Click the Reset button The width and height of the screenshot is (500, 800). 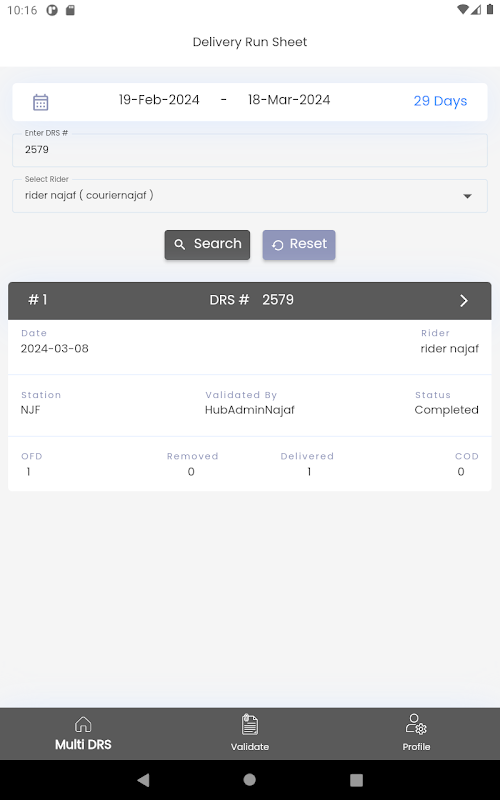(x=299, y=245)
